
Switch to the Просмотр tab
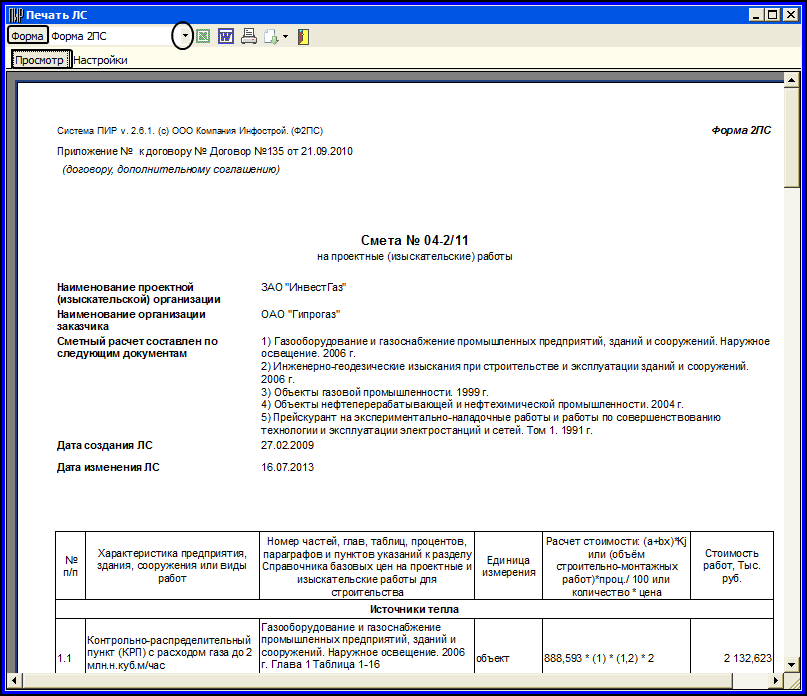pos(40,60)
